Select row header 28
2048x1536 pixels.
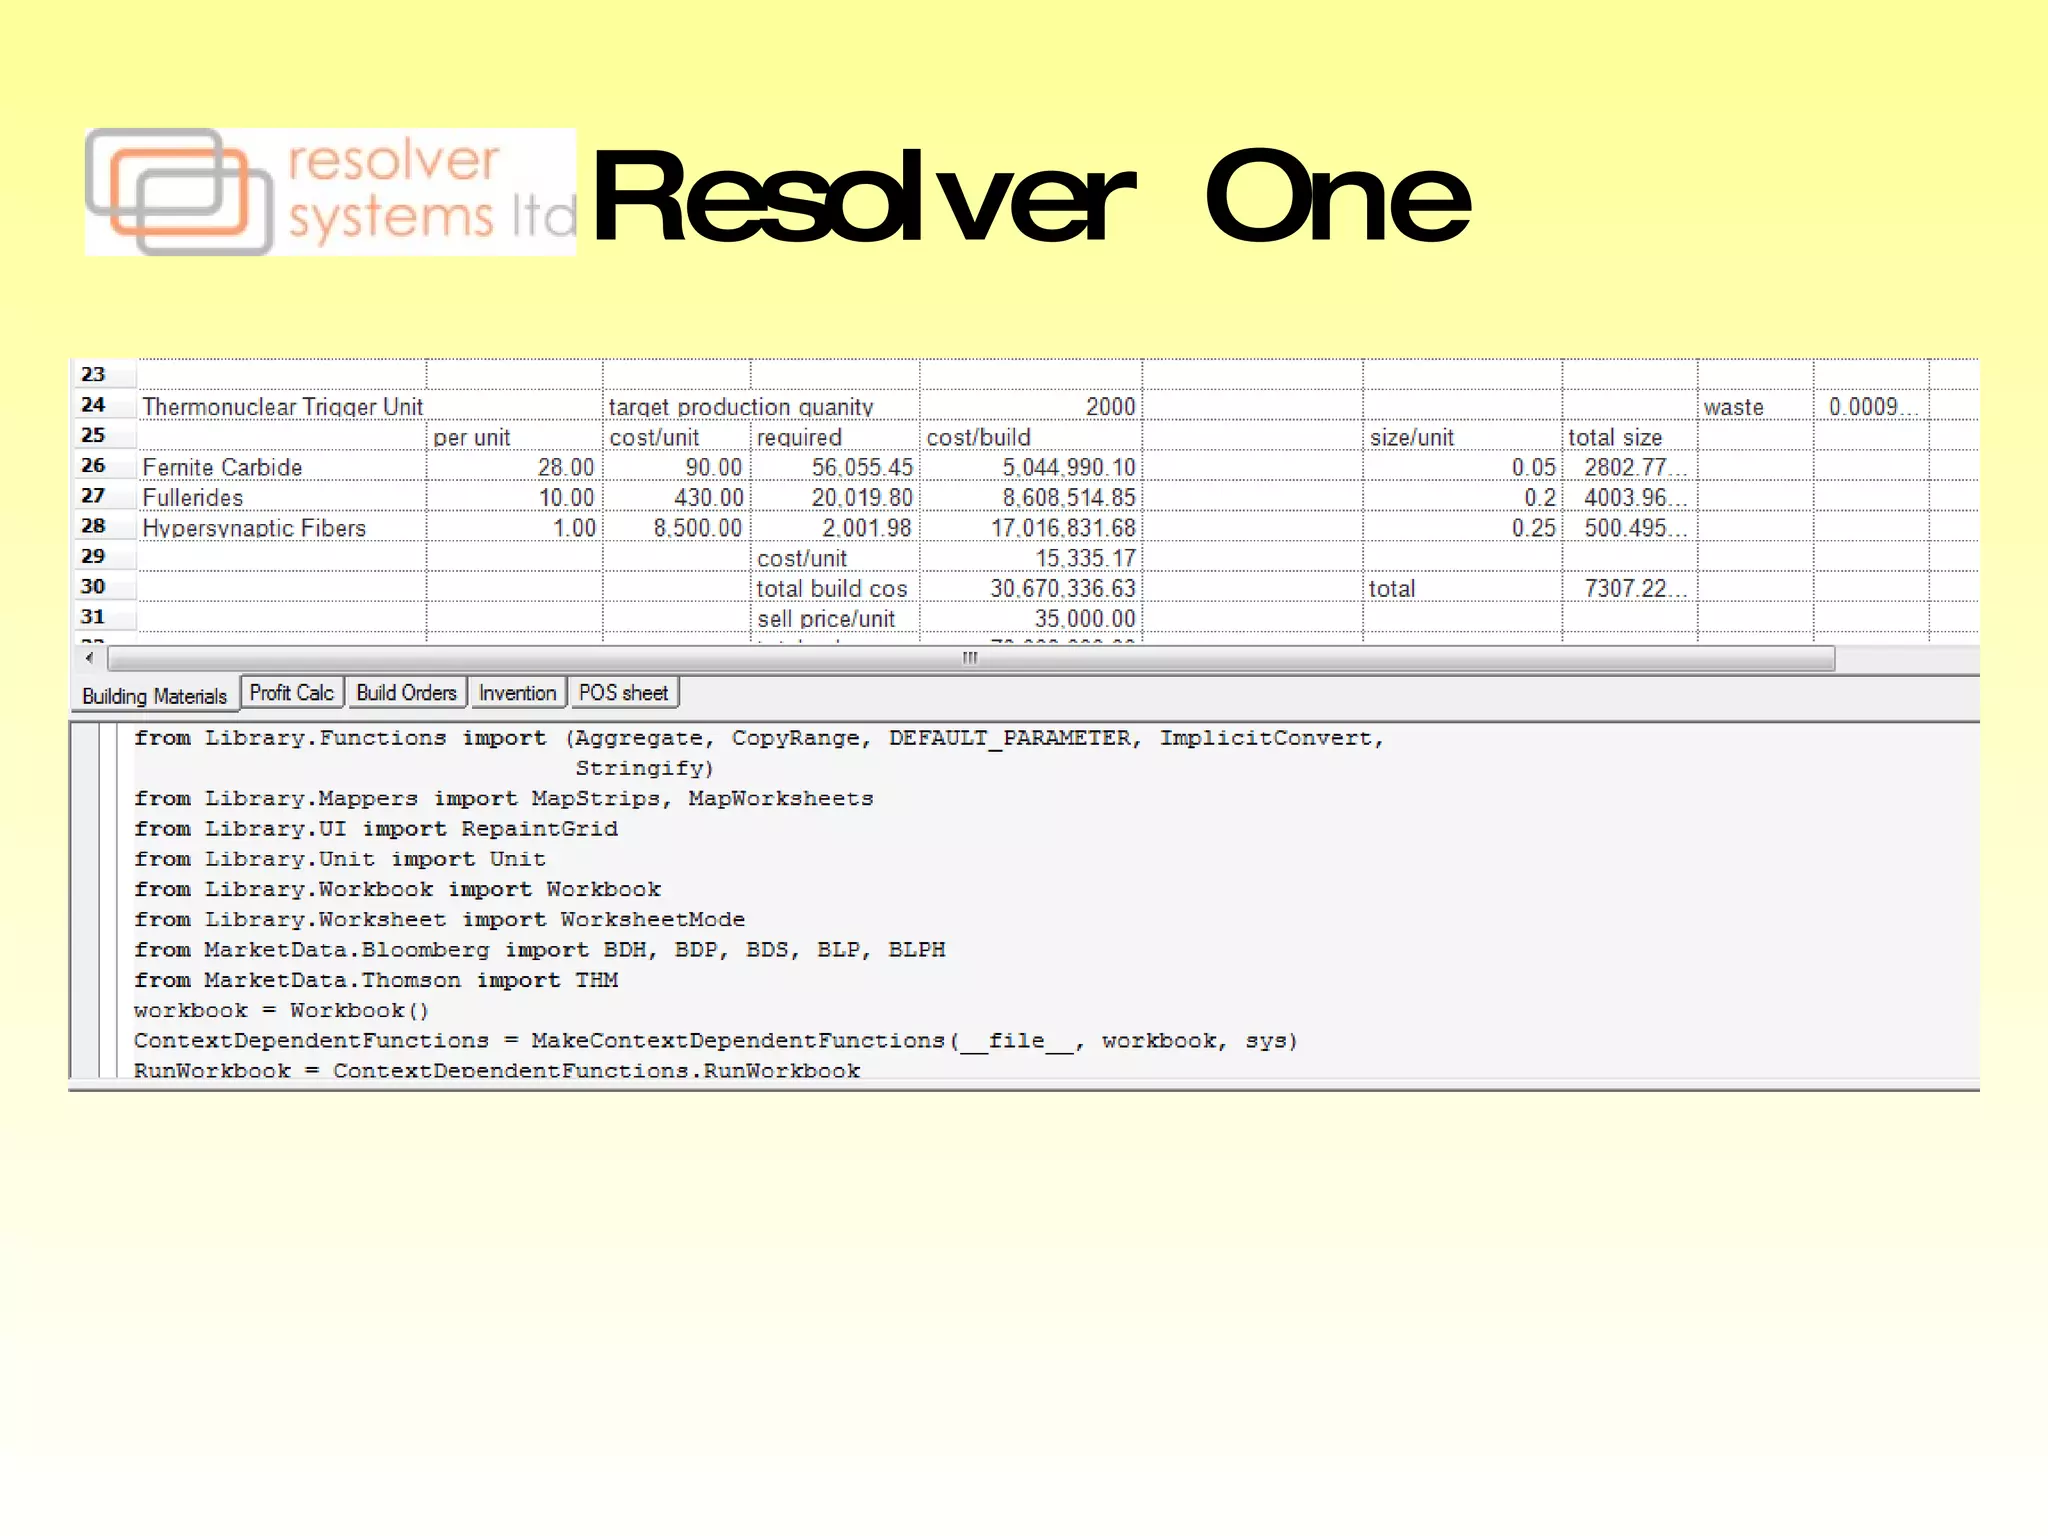(x=103, y=526)
